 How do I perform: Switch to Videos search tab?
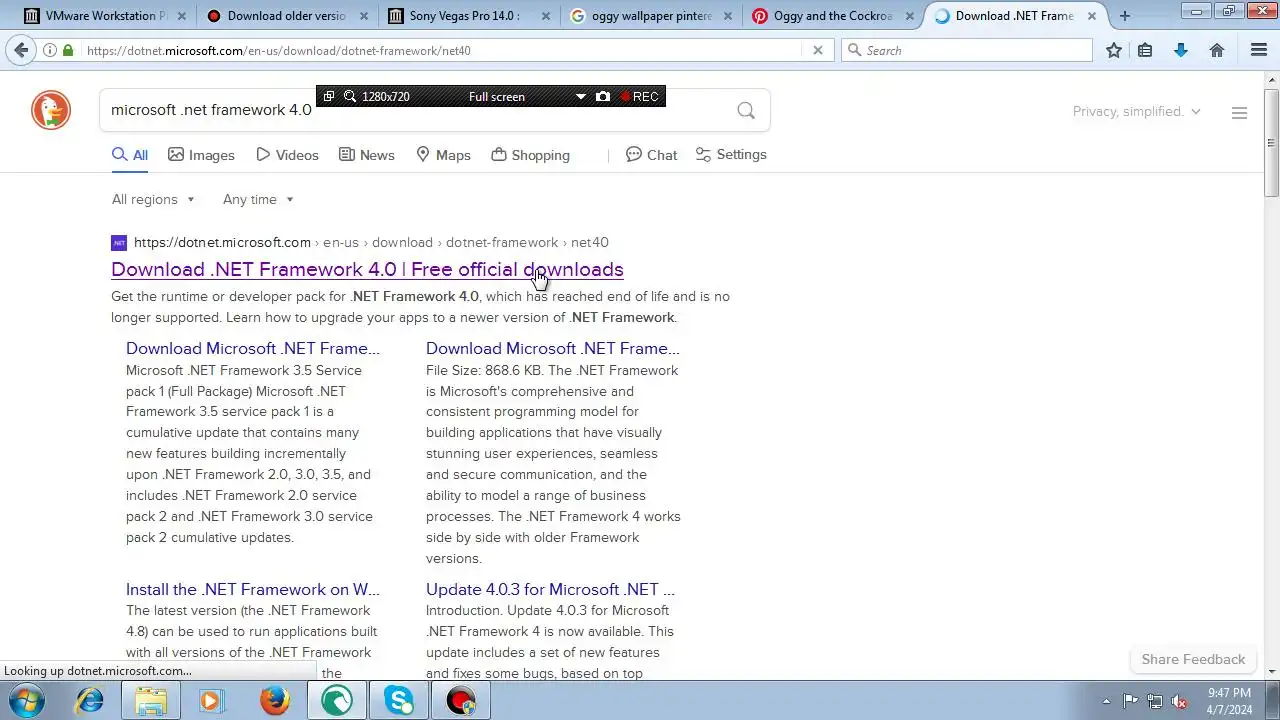(x=287, y=155)
